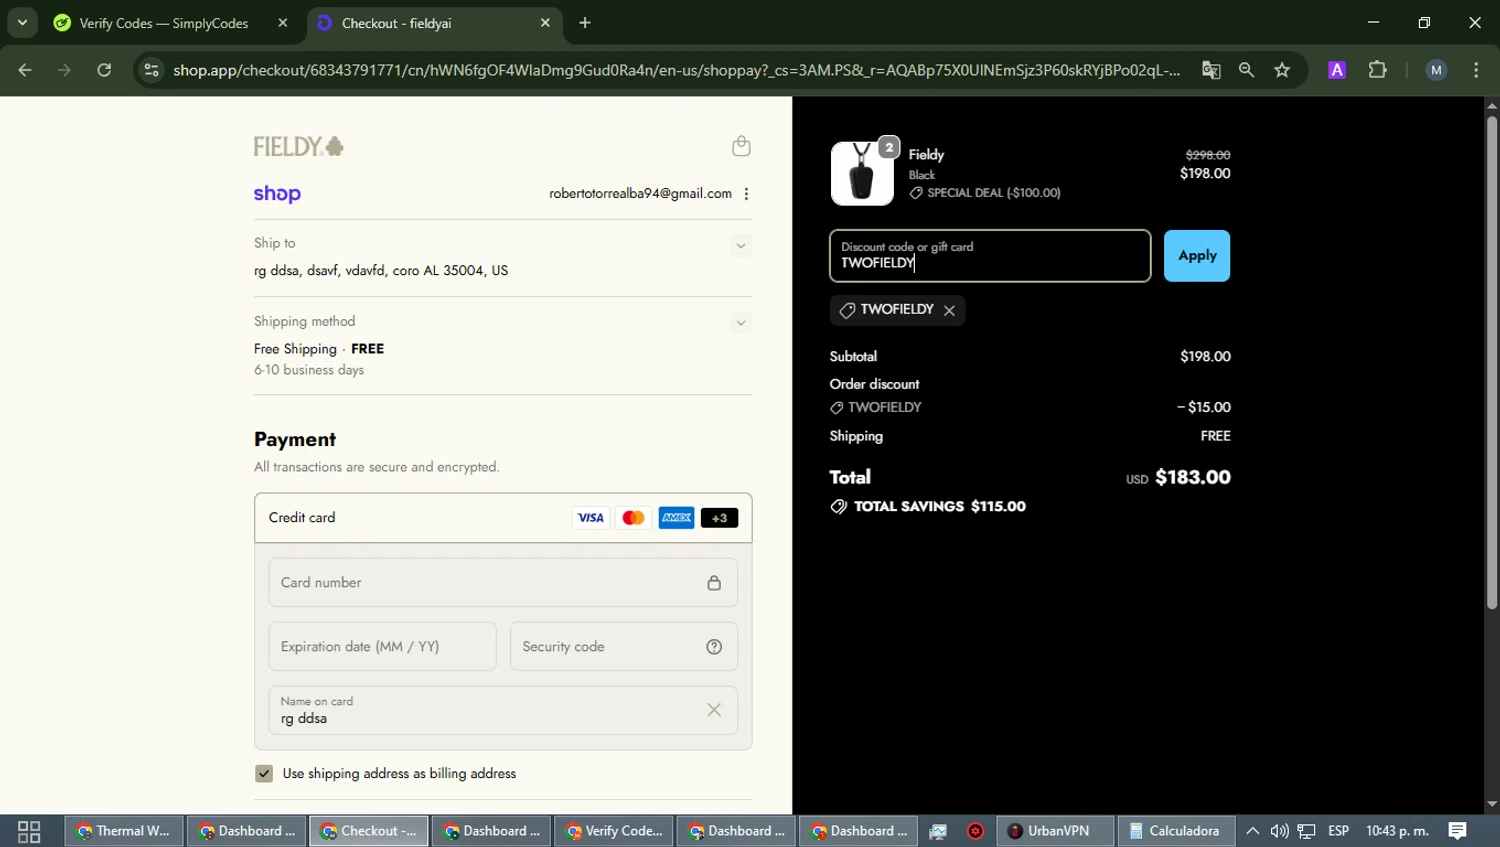This screenshot has width=1500, height=847.
Task: Click the Amex card icon
Action: [677, 518]
